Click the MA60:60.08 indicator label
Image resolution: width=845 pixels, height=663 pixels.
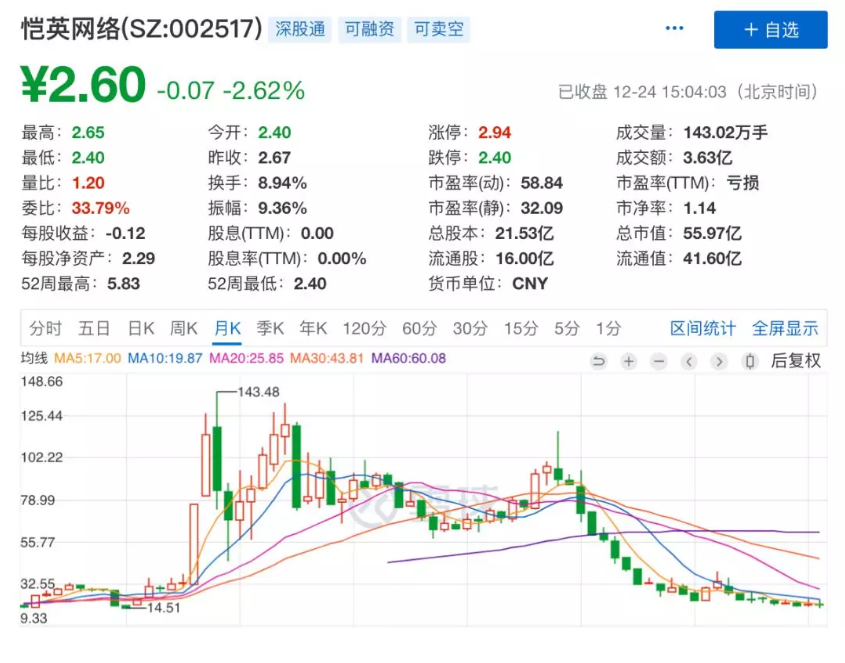click(x=408, y=358)
